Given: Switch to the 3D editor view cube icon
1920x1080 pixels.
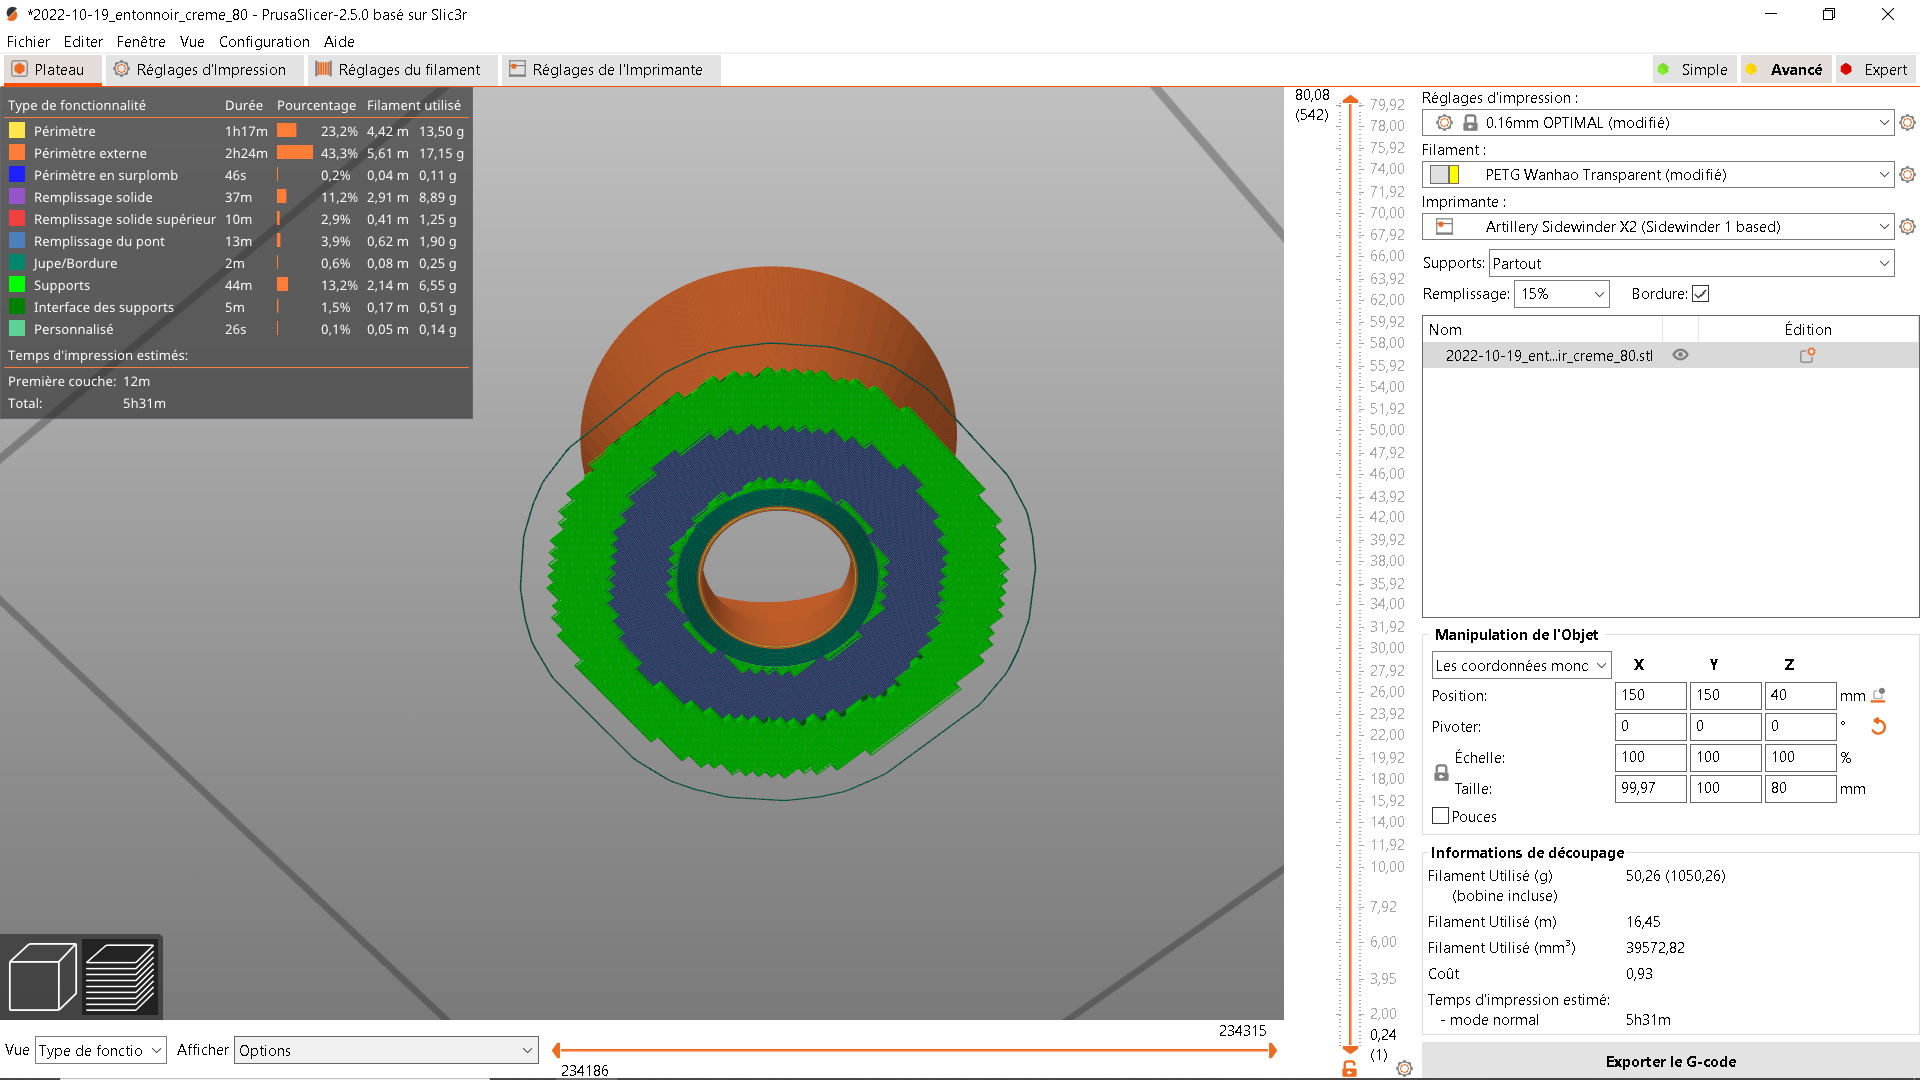Looking at the screenshot, I should [42, 976].
